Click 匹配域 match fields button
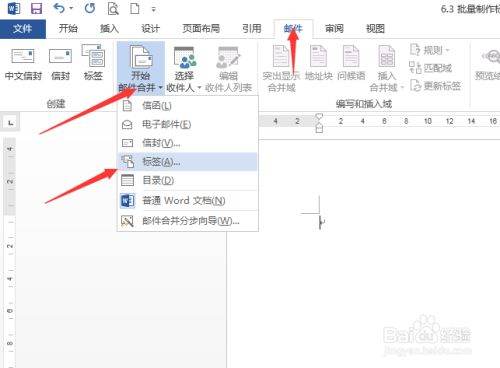The width and height of the screenshot is (500, 368). coord(430,68)
